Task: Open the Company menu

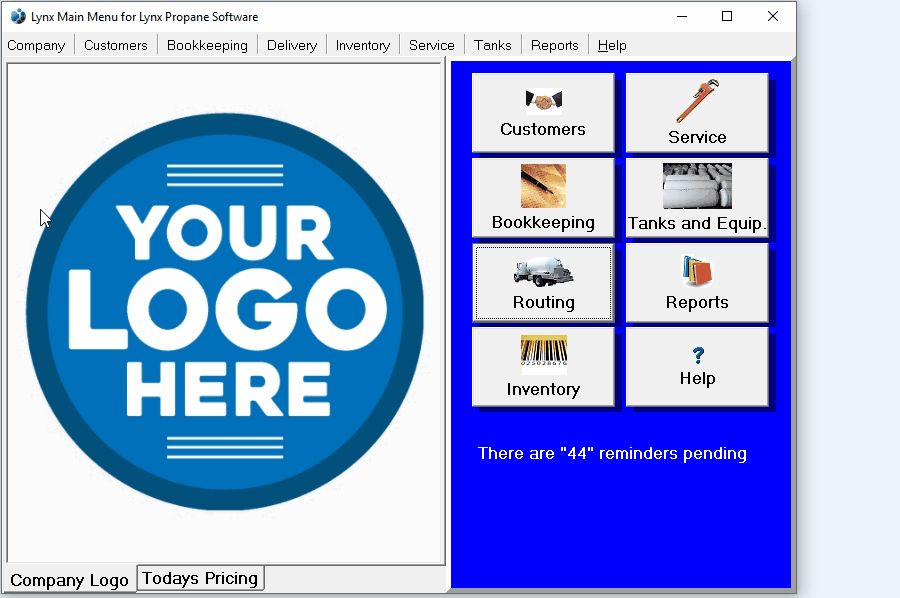Action: [36, 45]
